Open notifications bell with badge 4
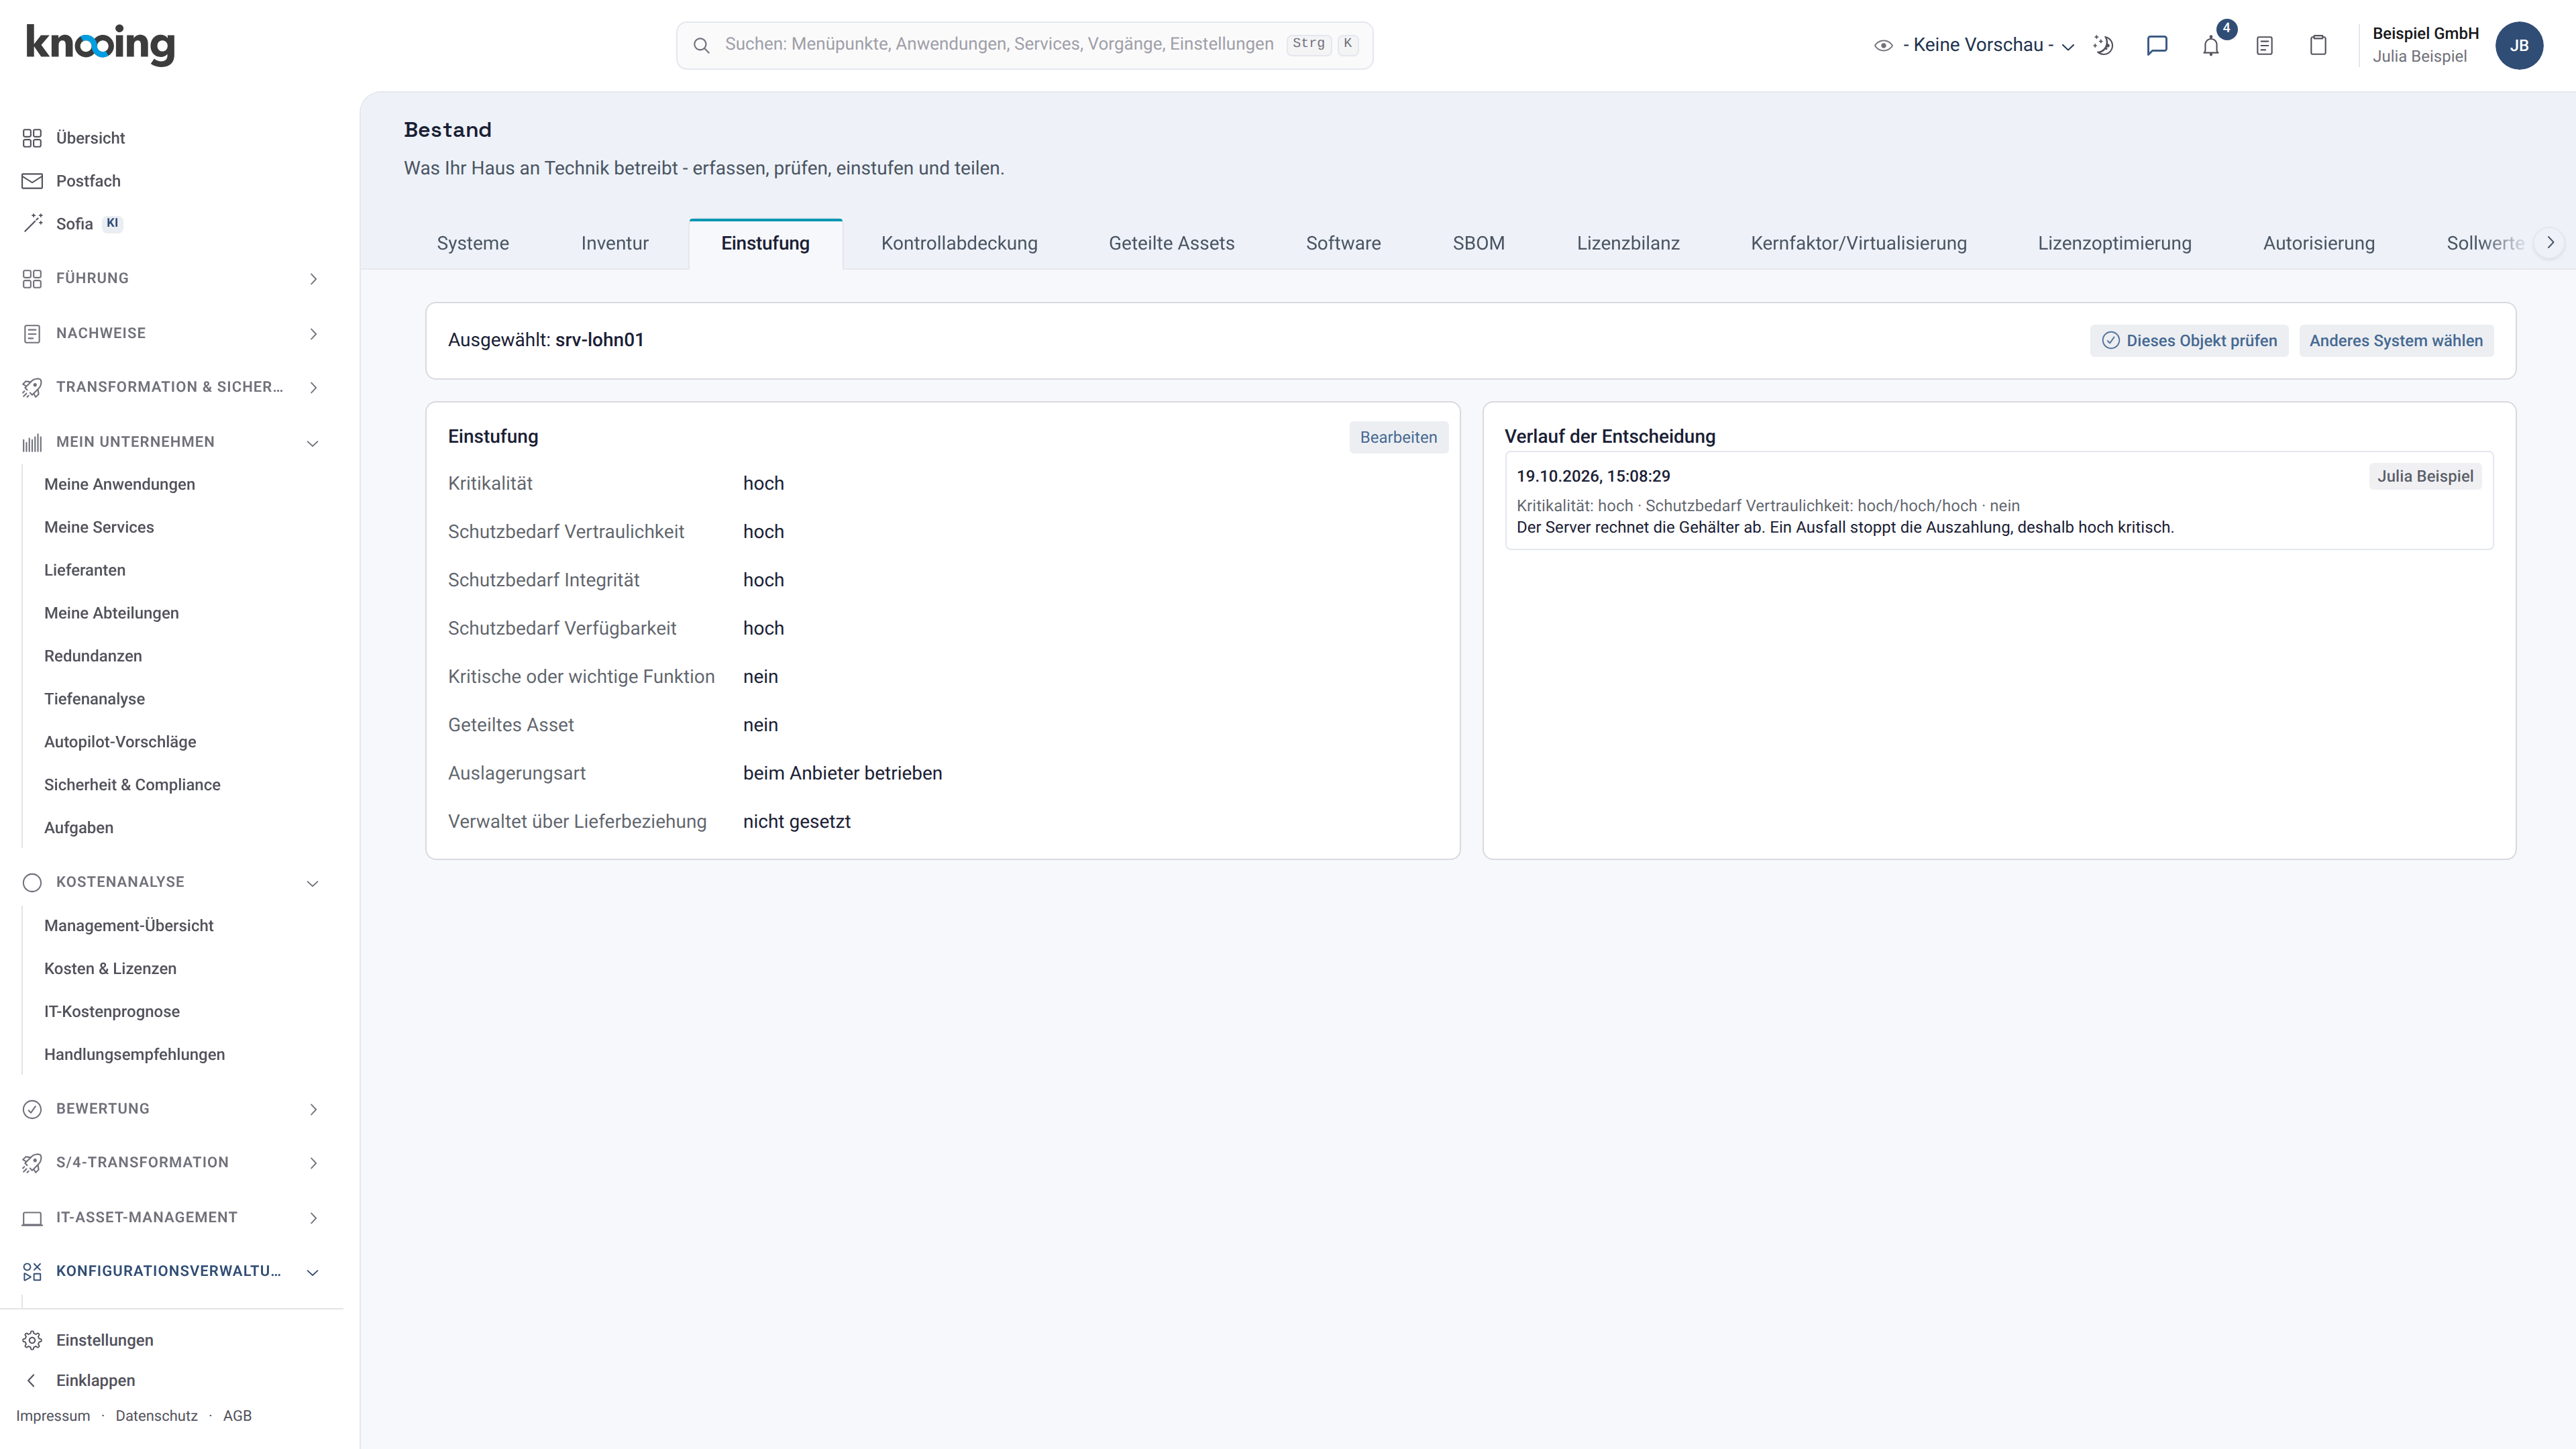This screenshot has width=2576, height=1449. point(2211,45)
